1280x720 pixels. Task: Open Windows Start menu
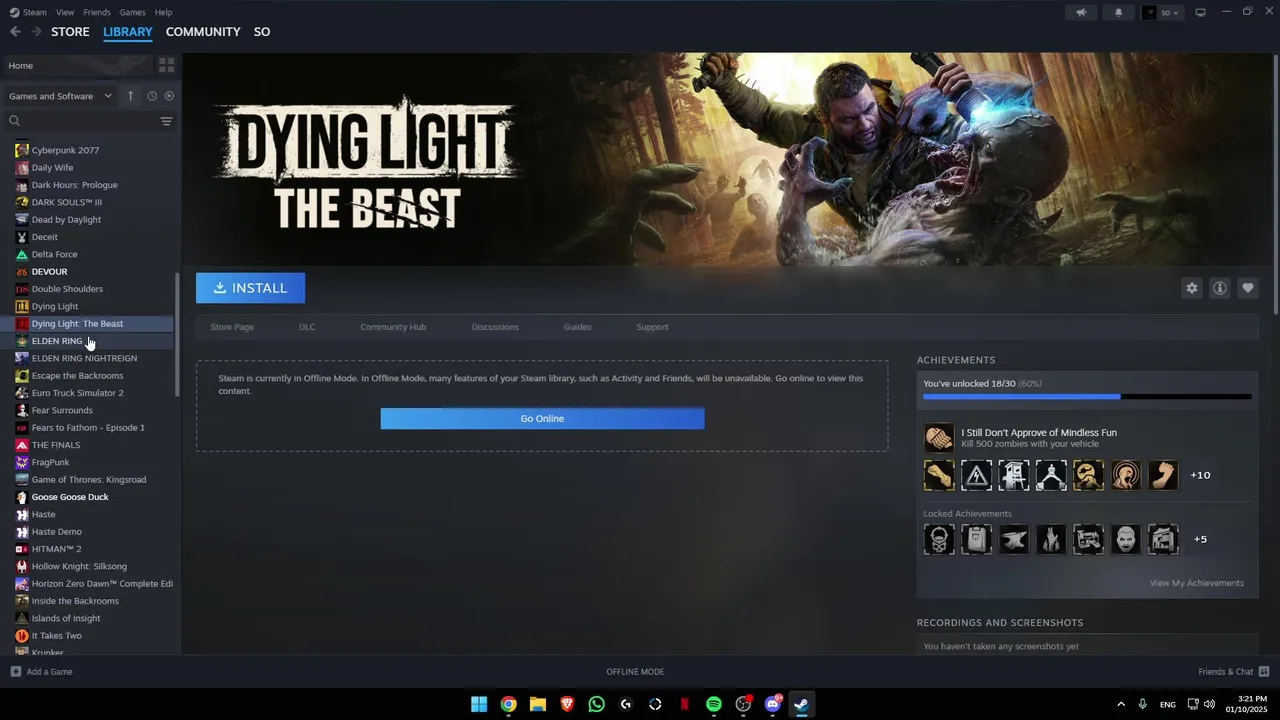479,704
